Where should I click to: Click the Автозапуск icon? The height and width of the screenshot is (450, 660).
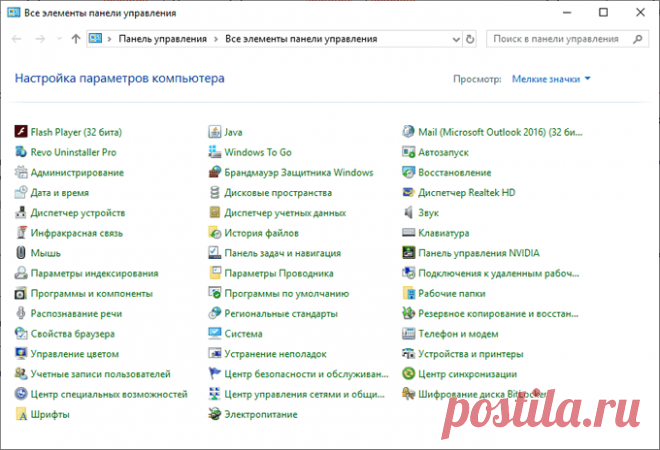coord(408,152)
